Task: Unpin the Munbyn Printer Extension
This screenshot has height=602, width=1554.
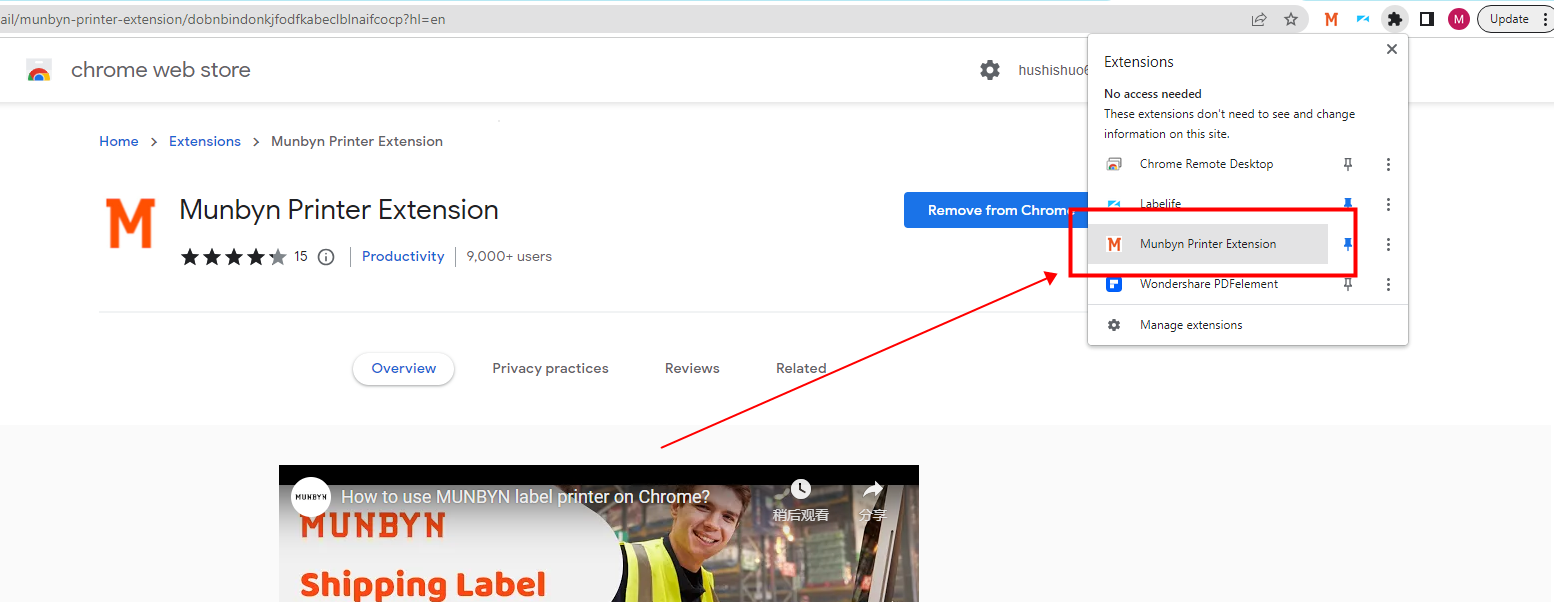Action: (1348, 244)
